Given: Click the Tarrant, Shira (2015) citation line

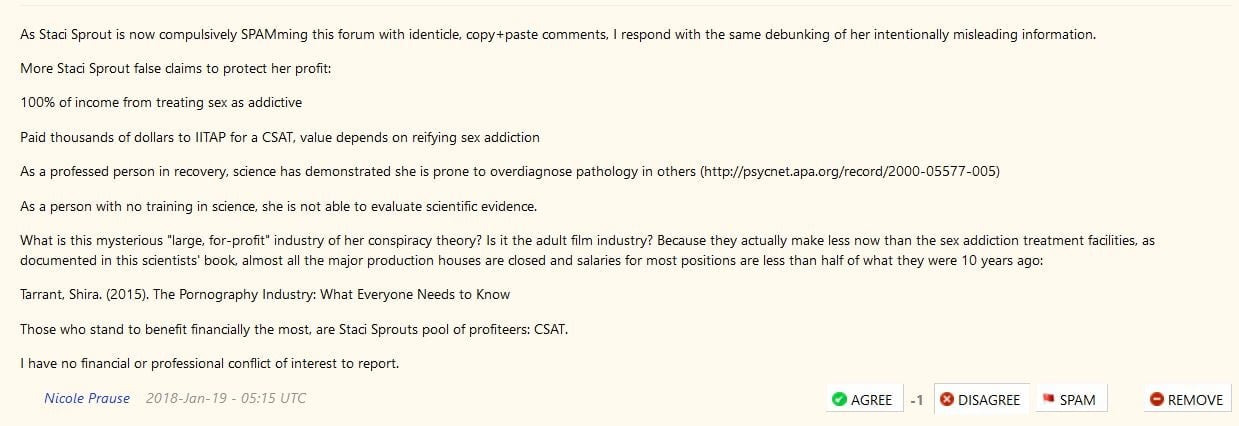Looking at the screenshot, I should (x=265, y=294).
